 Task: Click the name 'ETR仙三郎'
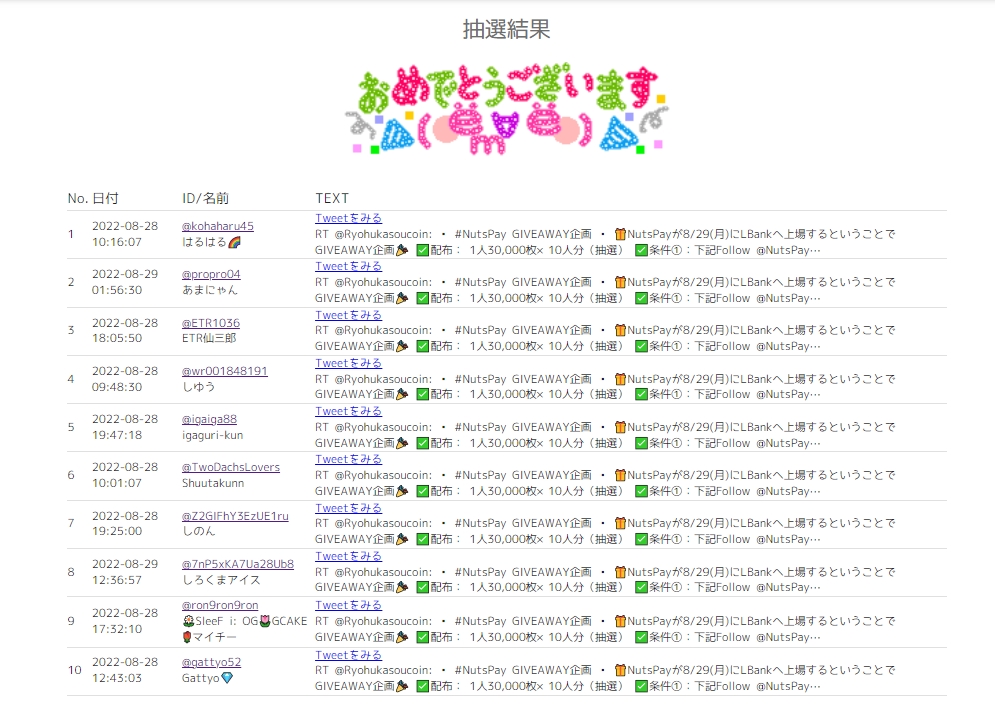[x=209, y=338]
